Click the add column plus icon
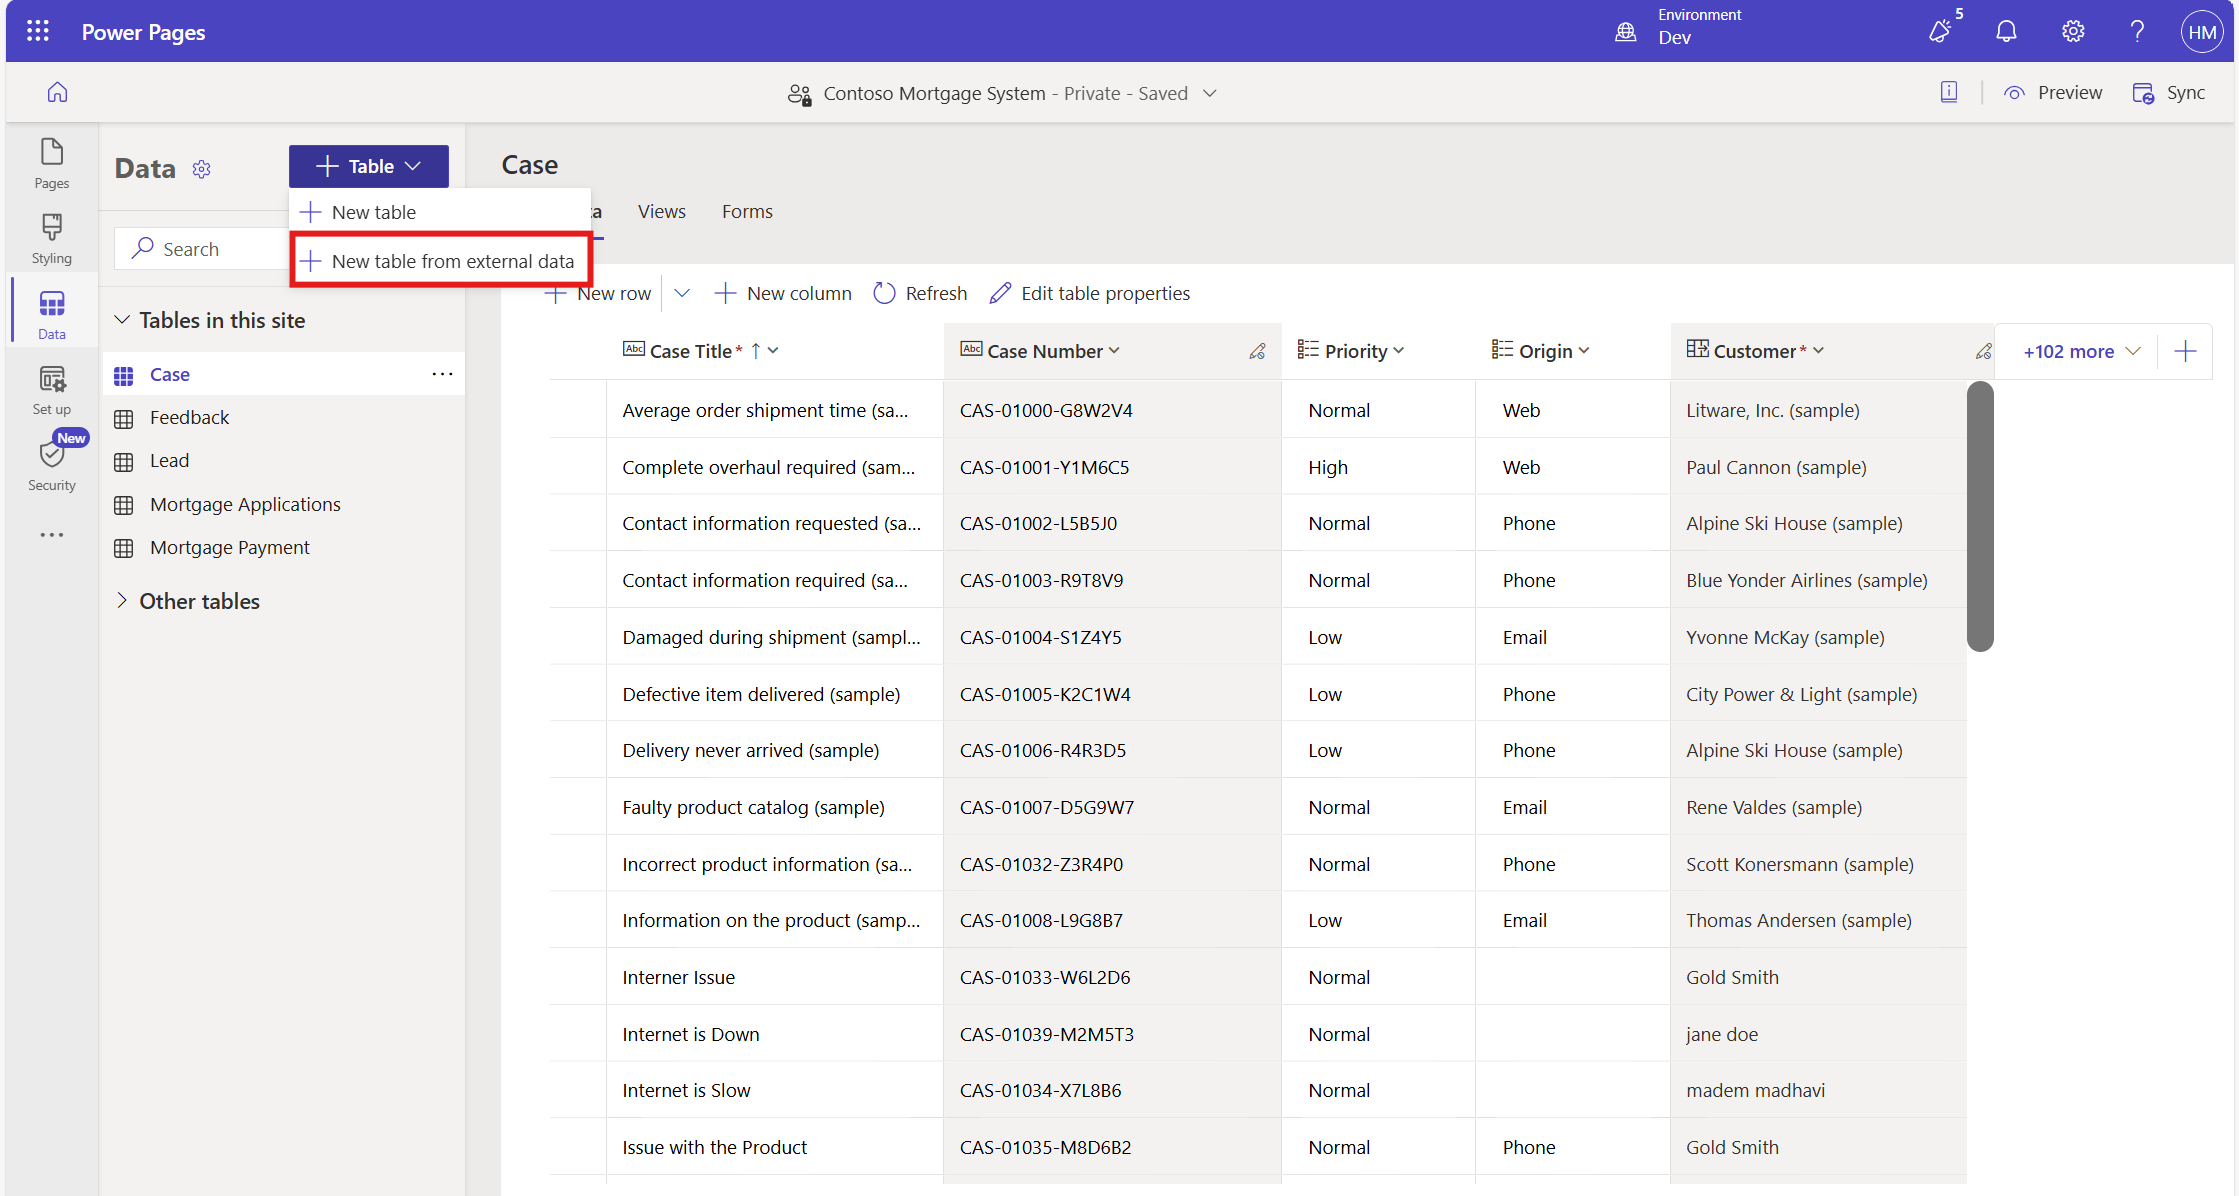2239x1196 pixels. coord(2185,351)
